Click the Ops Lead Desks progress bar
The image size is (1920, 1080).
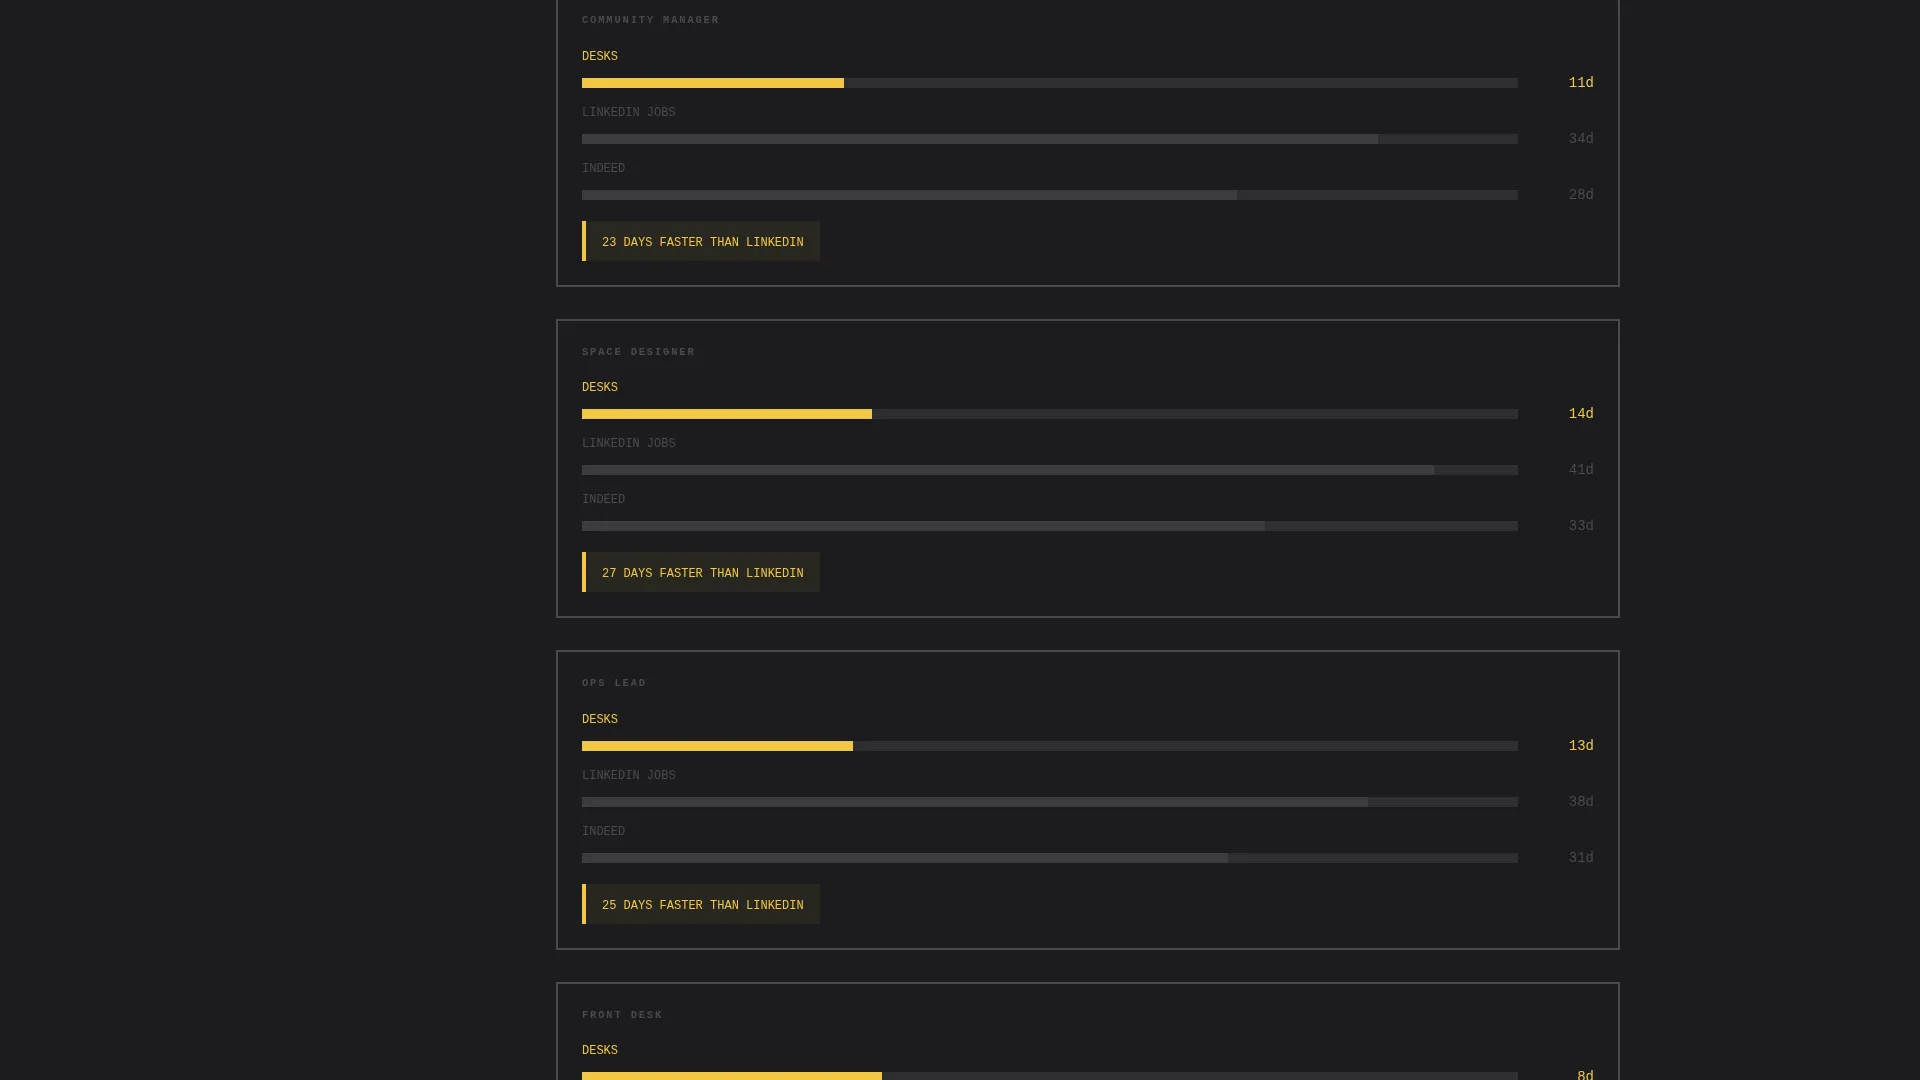click(x=1050, y=746)
